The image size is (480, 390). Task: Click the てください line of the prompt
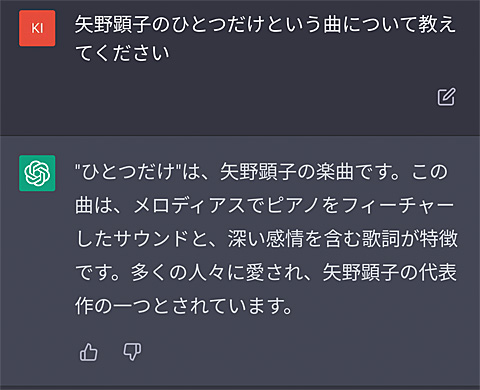[122, 53]
